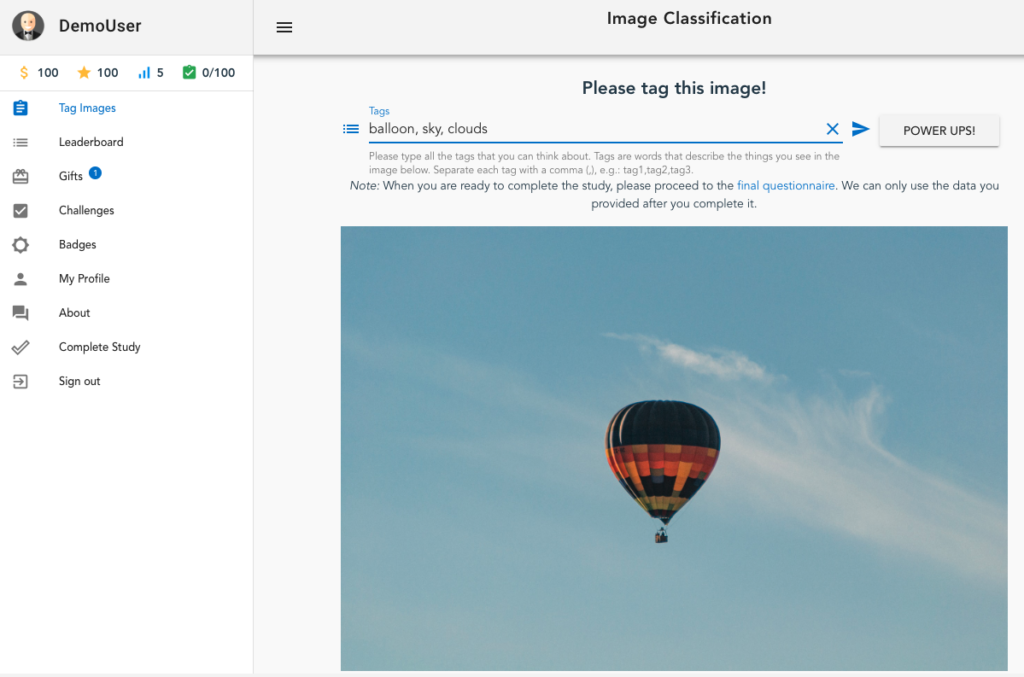Click the DemoUser avatar picture
Screen dimensions: 1024x677
tap(28, 26)
